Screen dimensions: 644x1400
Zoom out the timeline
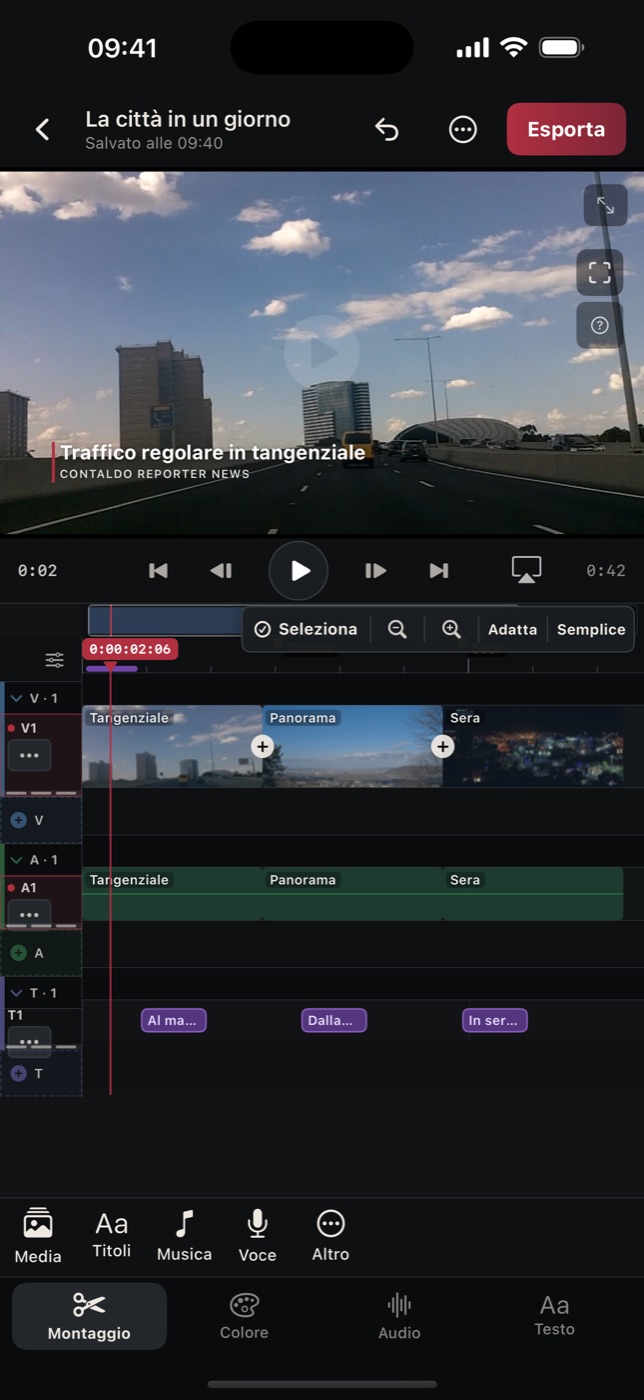coord(397,629)
